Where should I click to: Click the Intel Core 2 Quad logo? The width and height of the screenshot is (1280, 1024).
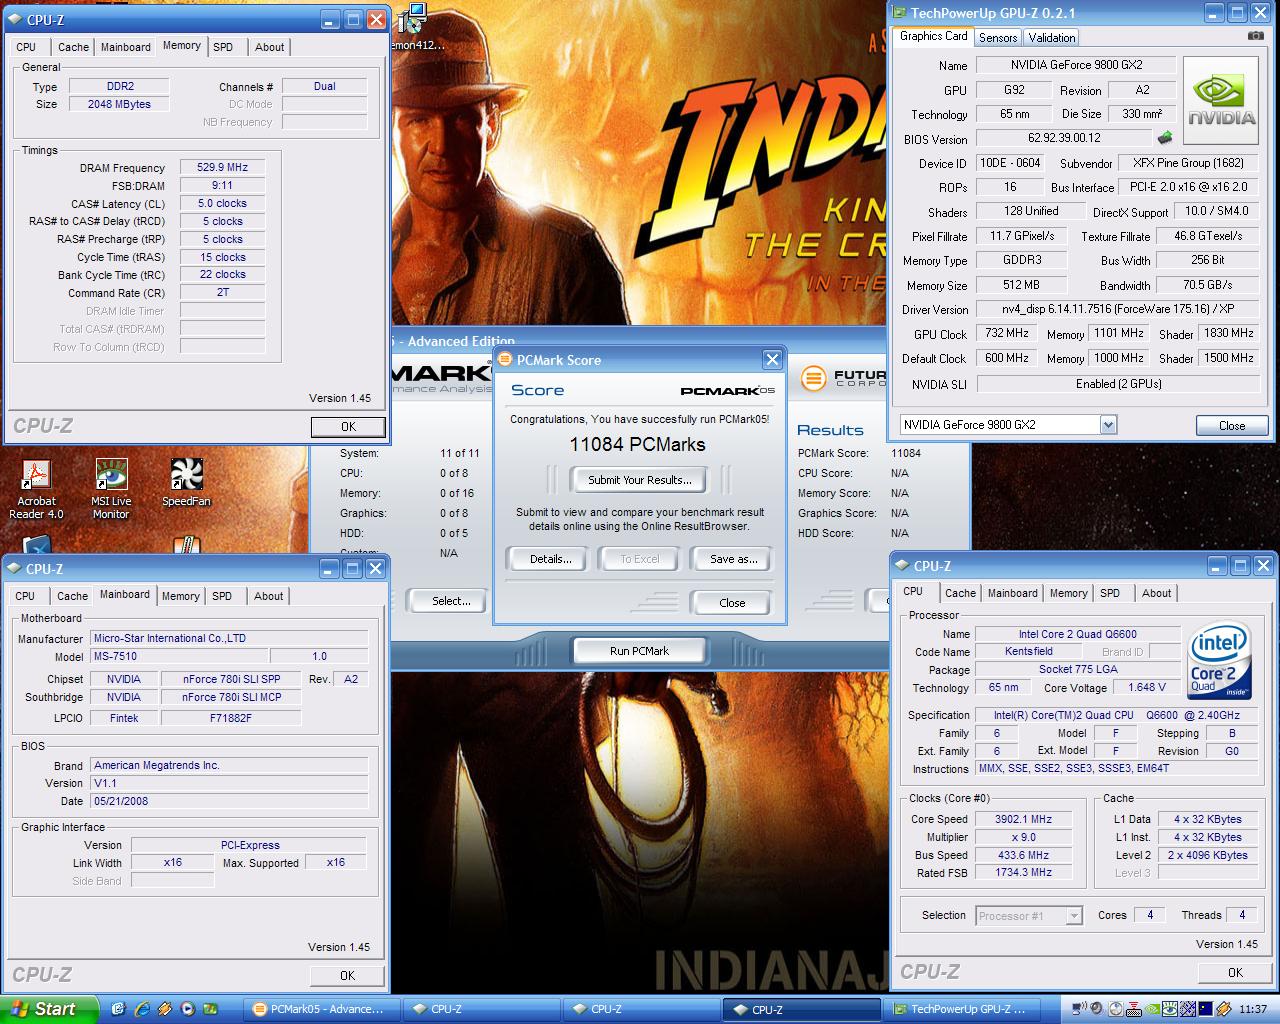click(1220, 661)
